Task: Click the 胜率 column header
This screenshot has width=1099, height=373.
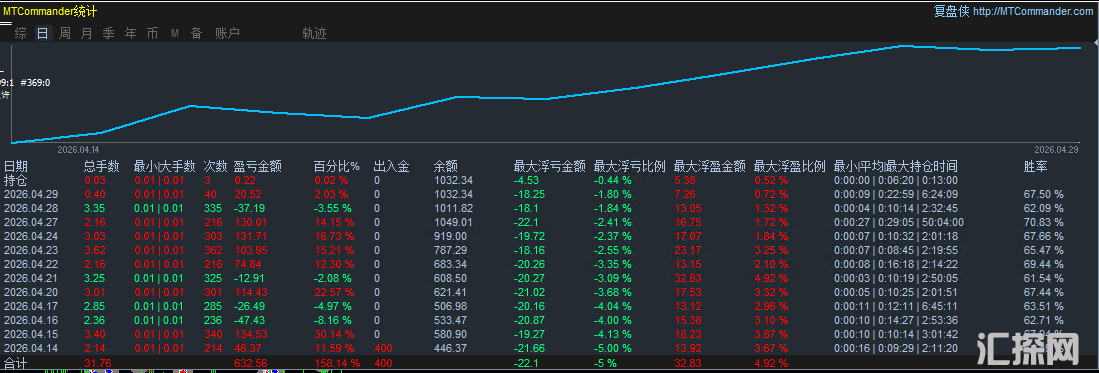Action: [x=1036, y=167]
